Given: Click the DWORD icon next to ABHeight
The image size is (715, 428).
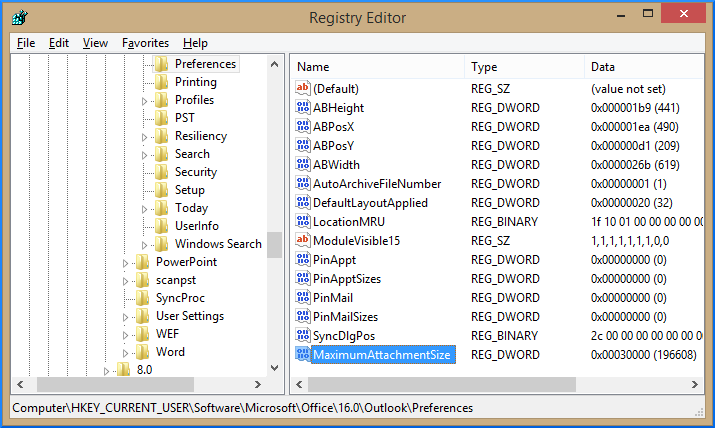Looking at the screenshot, I should (x=302, y=108).
